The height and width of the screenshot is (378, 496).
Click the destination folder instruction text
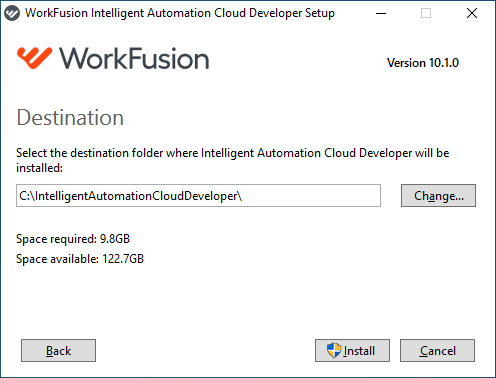233,160
